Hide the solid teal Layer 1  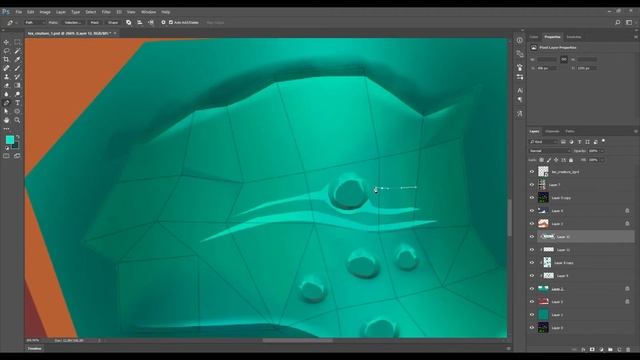tap(532, 315)
